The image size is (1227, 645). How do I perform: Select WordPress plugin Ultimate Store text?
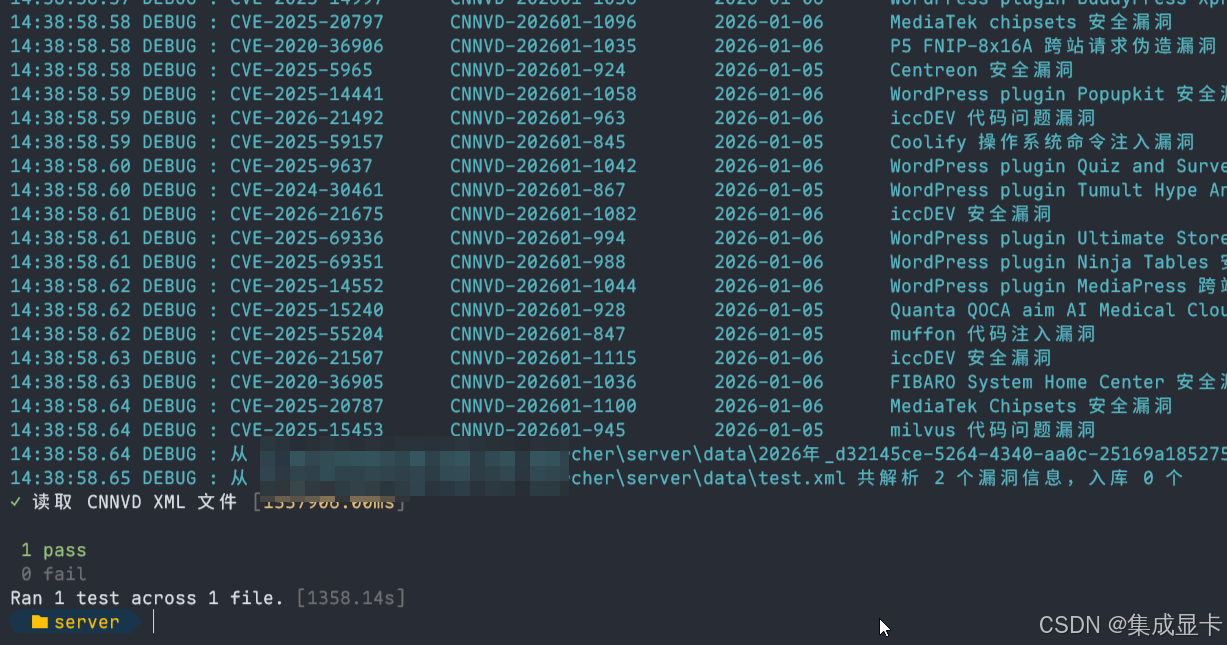pyautogui.click(x=1058, y=238)
